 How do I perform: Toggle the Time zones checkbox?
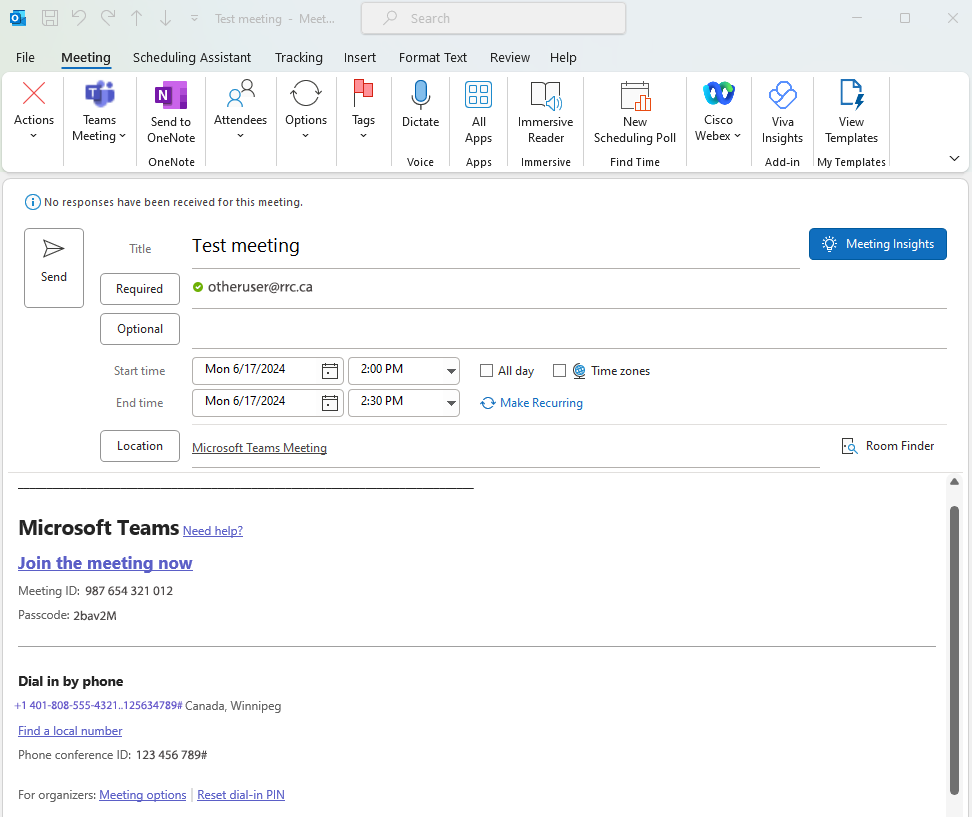pyautogui.click(x=560, y=371)
